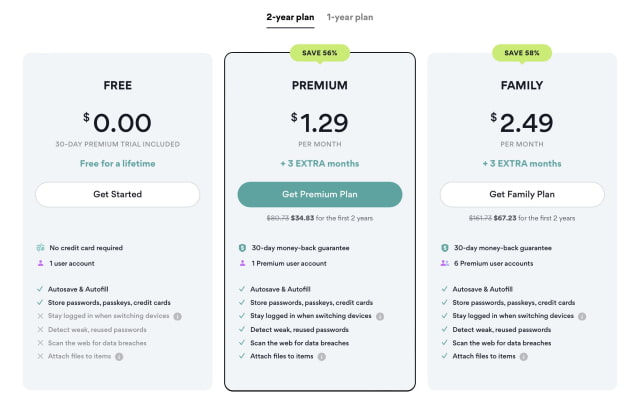Image resolution: width=640 pixels, height=411 pixels.
Task: Click info icon beside Premium 'Stay logged in'
Action: click(x=380, y=316)
